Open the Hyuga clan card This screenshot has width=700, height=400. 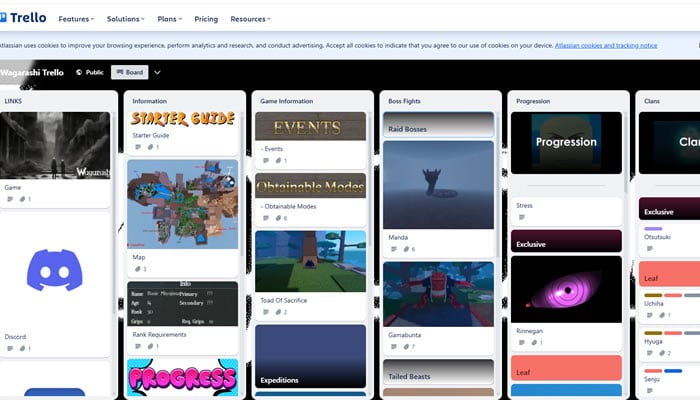coord(669,344)
